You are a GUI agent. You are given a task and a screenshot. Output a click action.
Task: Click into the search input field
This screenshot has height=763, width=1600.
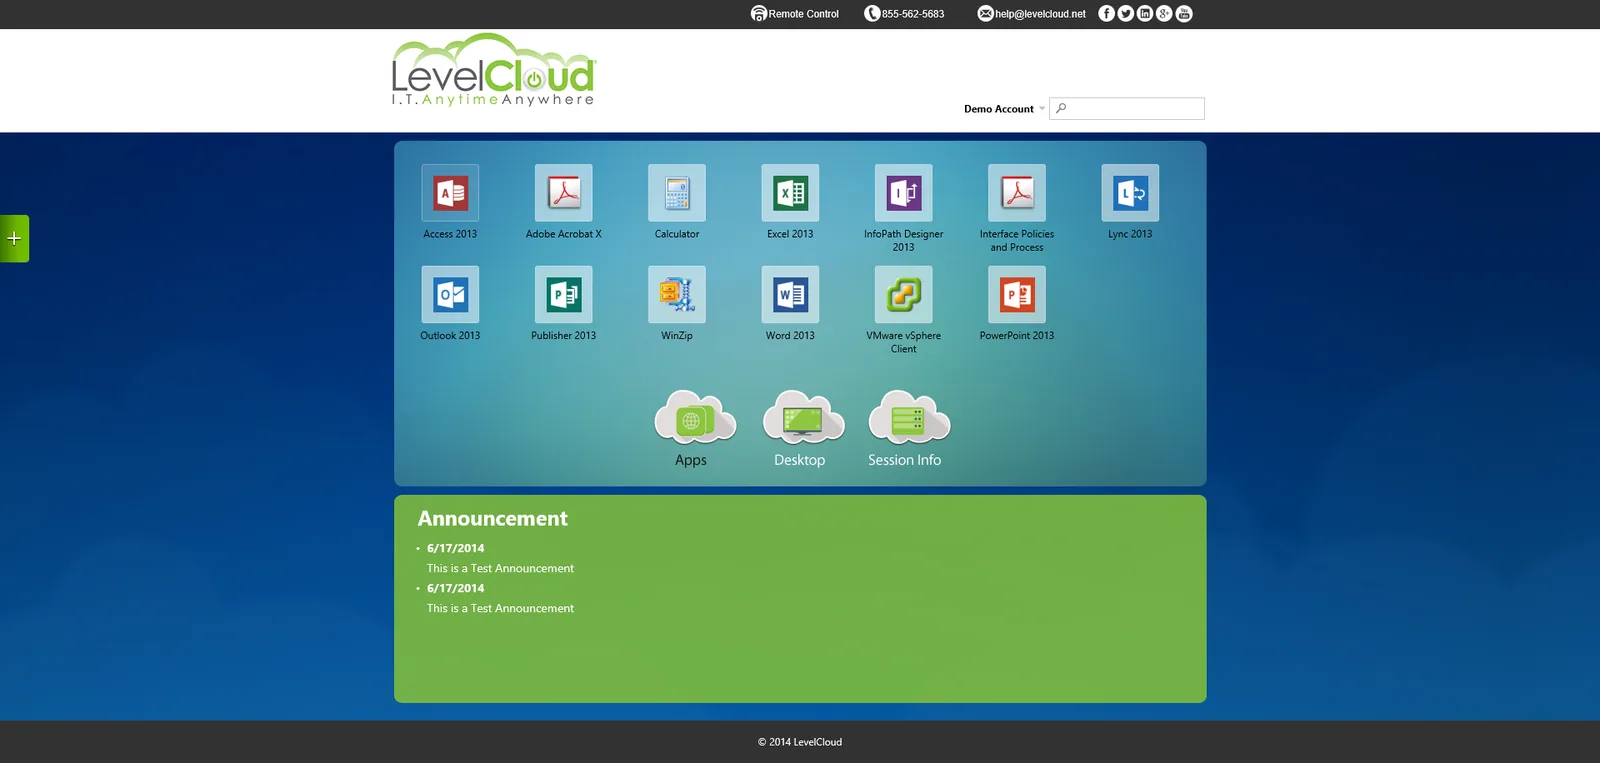(1127, 108)
